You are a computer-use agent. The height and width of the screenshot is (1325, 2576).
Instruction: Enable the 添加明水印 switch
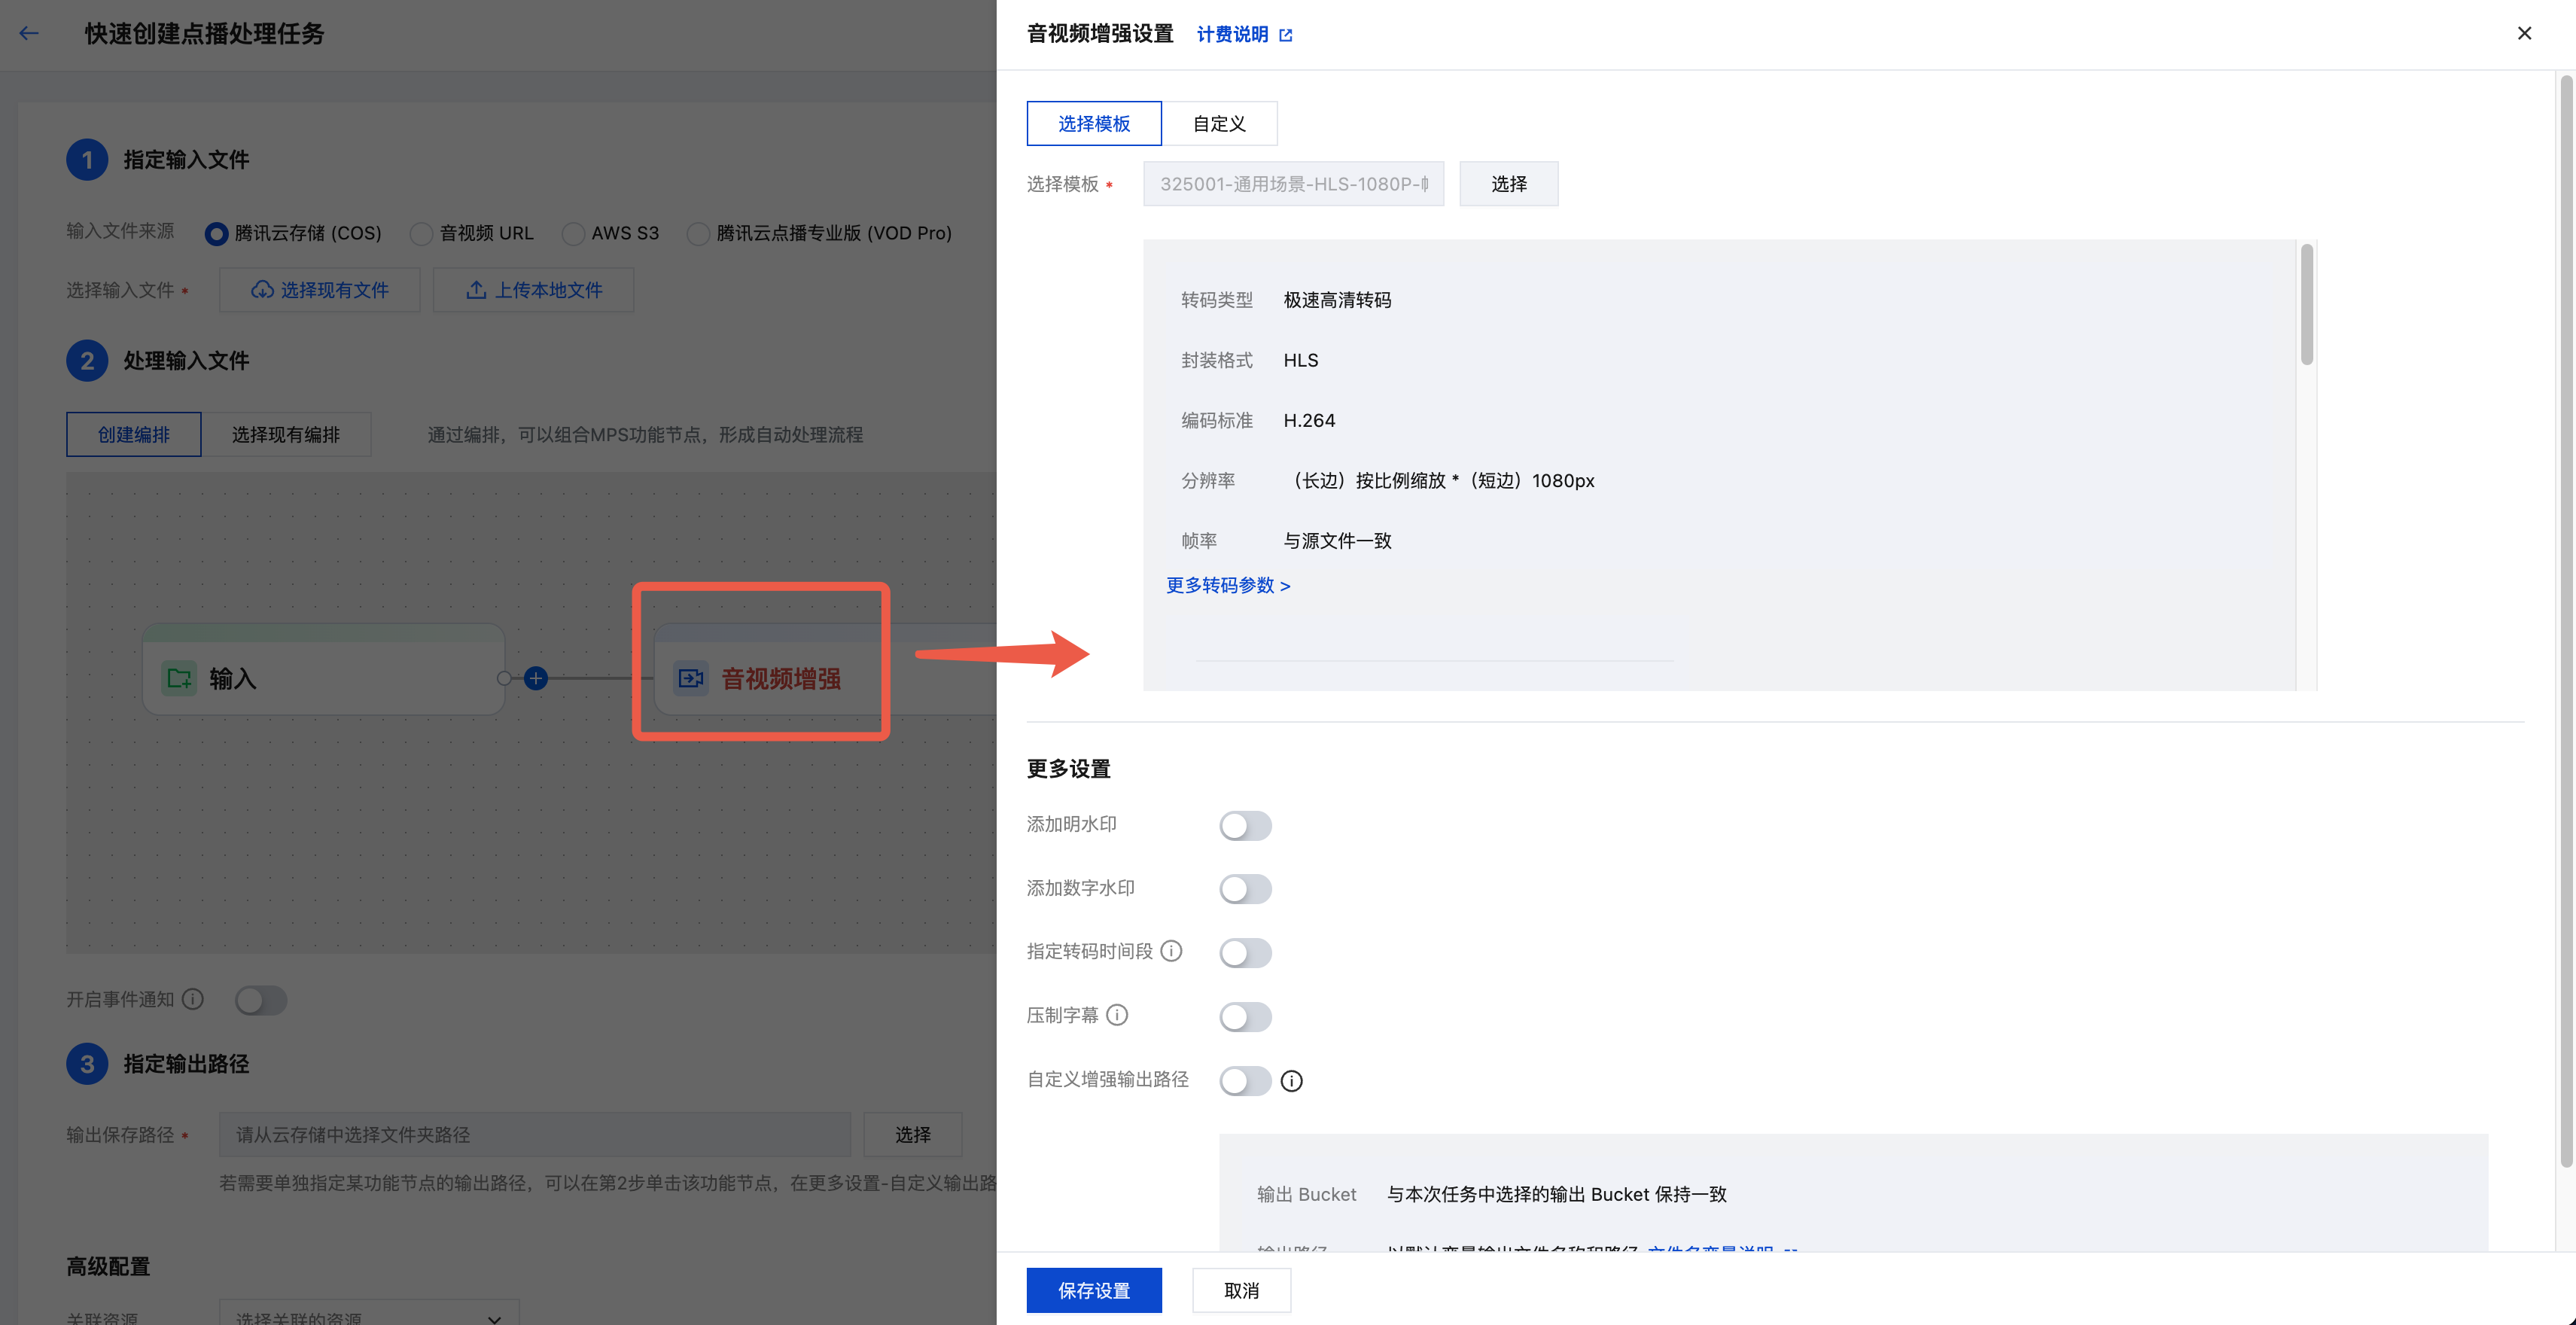click(1244, 825)
